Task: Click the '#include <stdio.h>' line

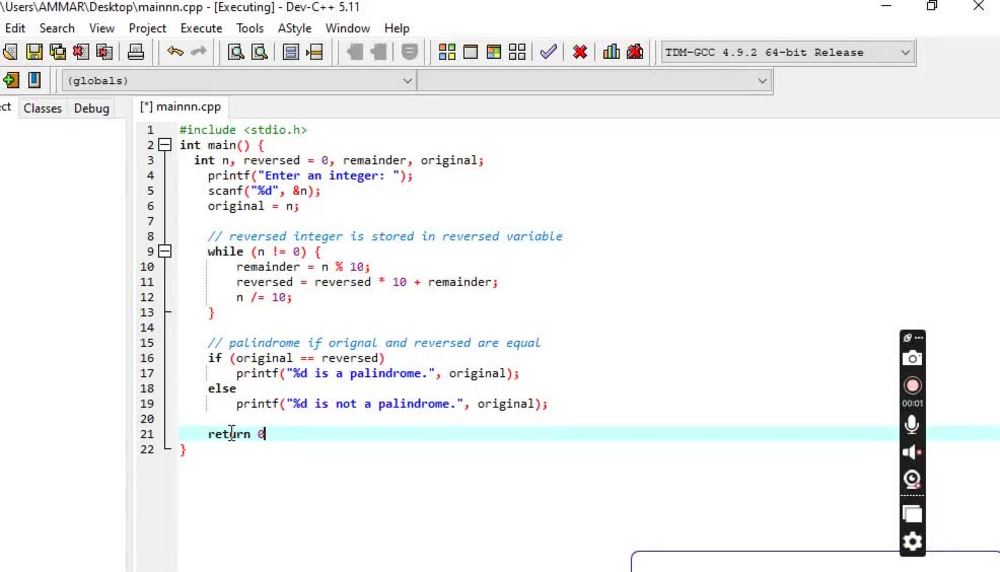Action: [243, 129]
